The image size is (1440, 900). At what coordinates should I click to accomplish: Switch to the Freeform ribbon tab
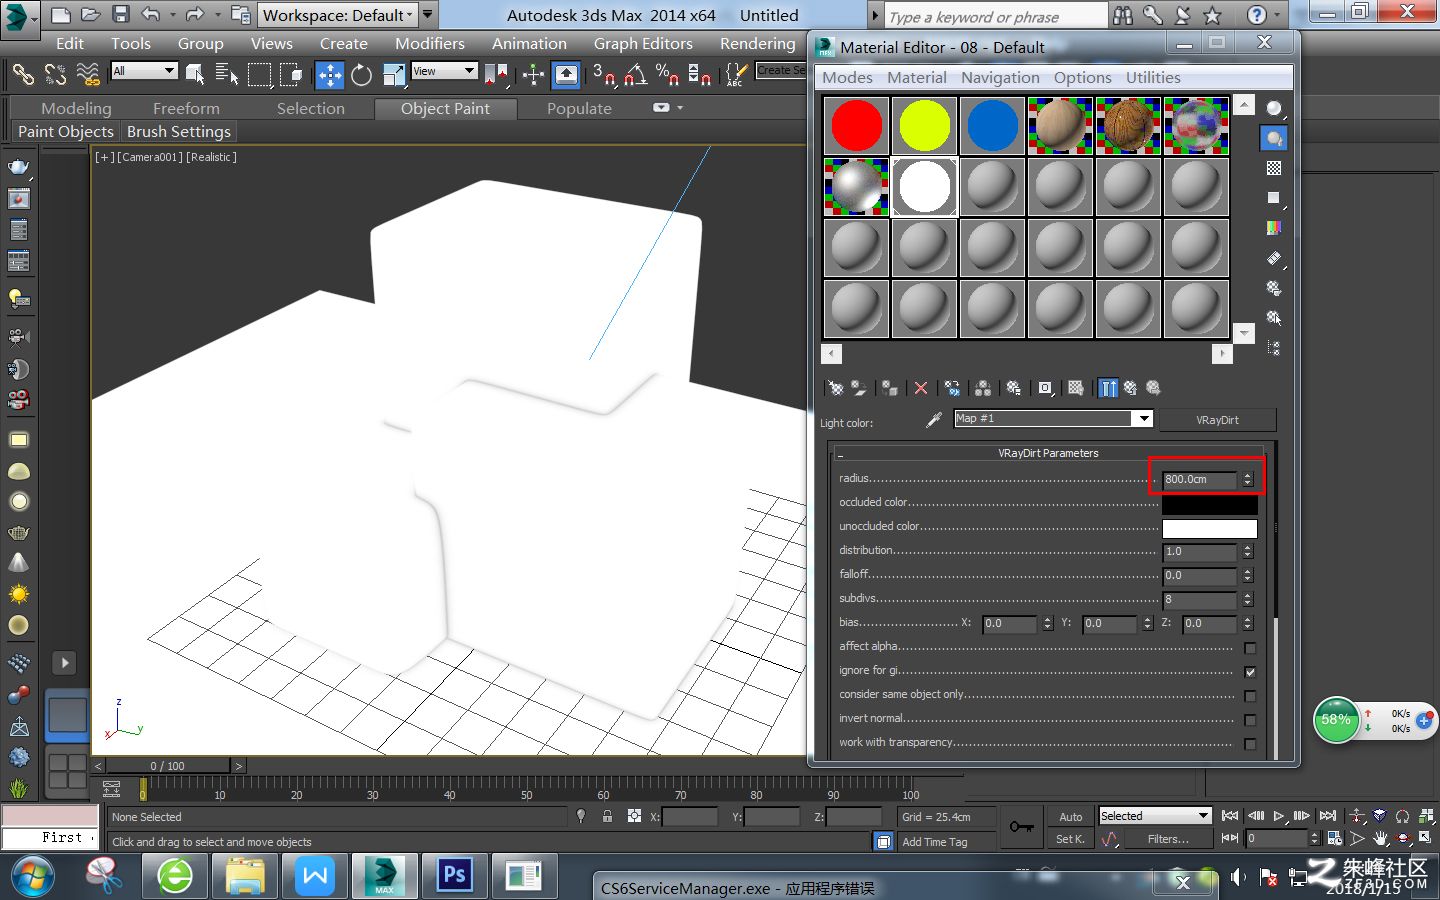pos(186,108)
